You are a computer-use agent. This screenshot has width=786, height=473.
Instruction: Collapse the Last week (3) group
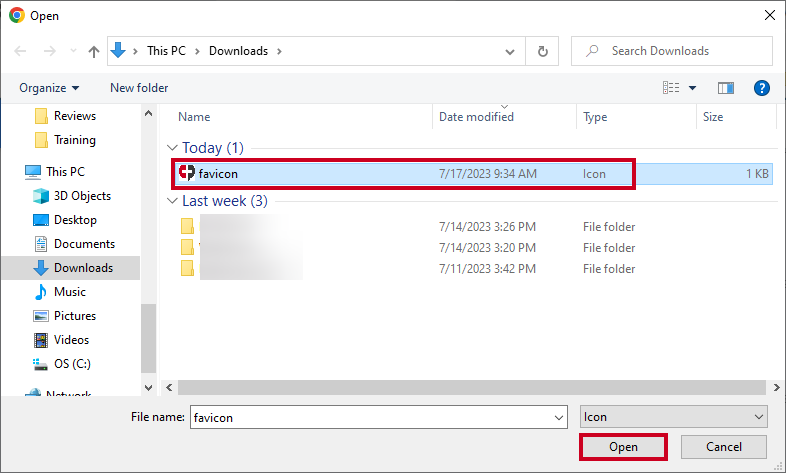[x=172, y=201]
